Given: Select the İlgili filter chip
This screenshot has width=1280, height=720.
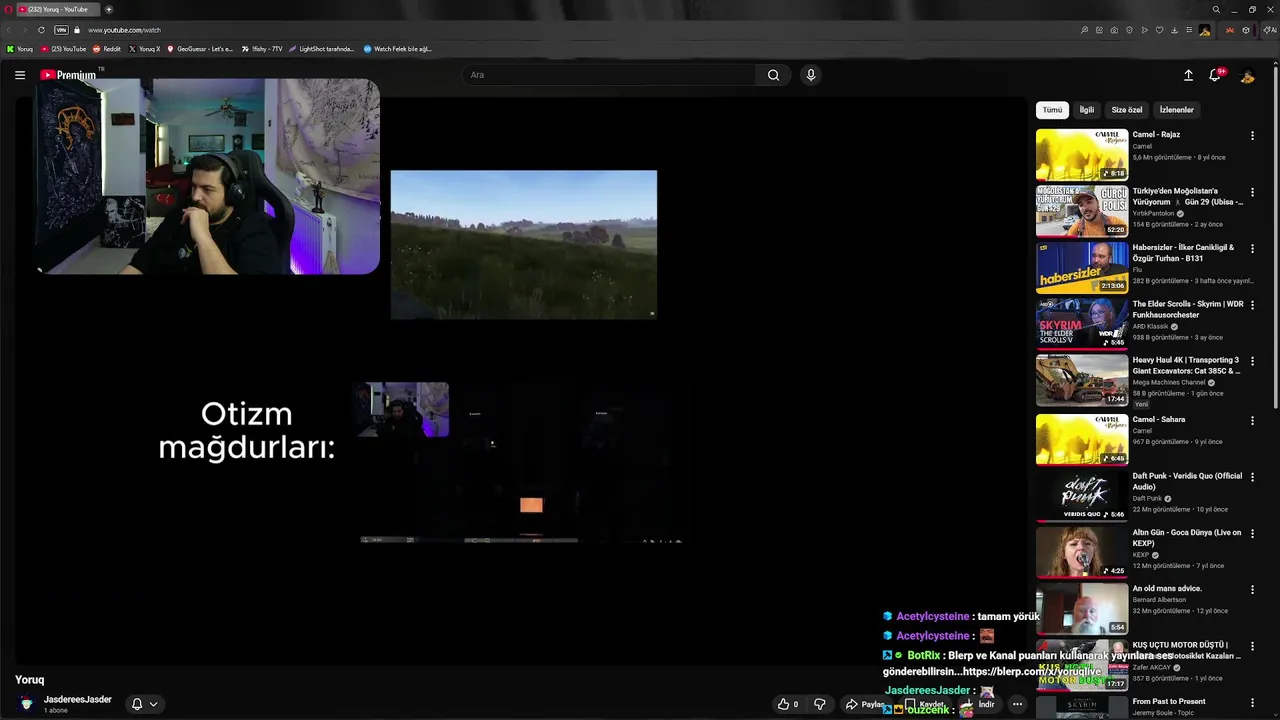Looking at the screenshot, I should (1086, 110).
